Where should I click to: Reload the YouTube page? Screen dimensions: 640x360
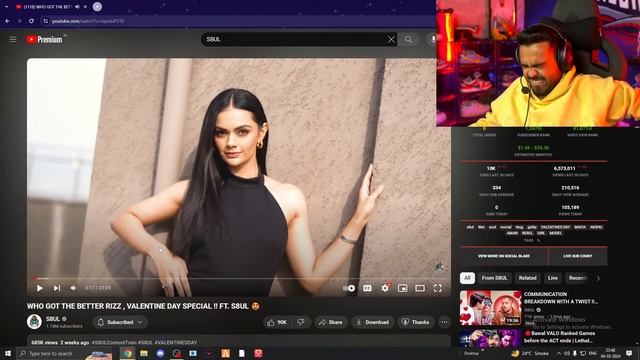point(31,21)
